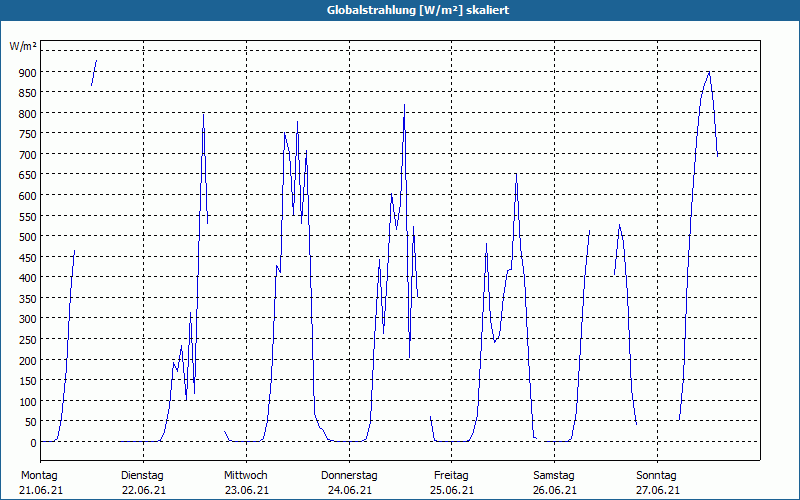Screen dimensions: 800x500
Task: Select the 600 y-axis value
Action: (28, 196)
